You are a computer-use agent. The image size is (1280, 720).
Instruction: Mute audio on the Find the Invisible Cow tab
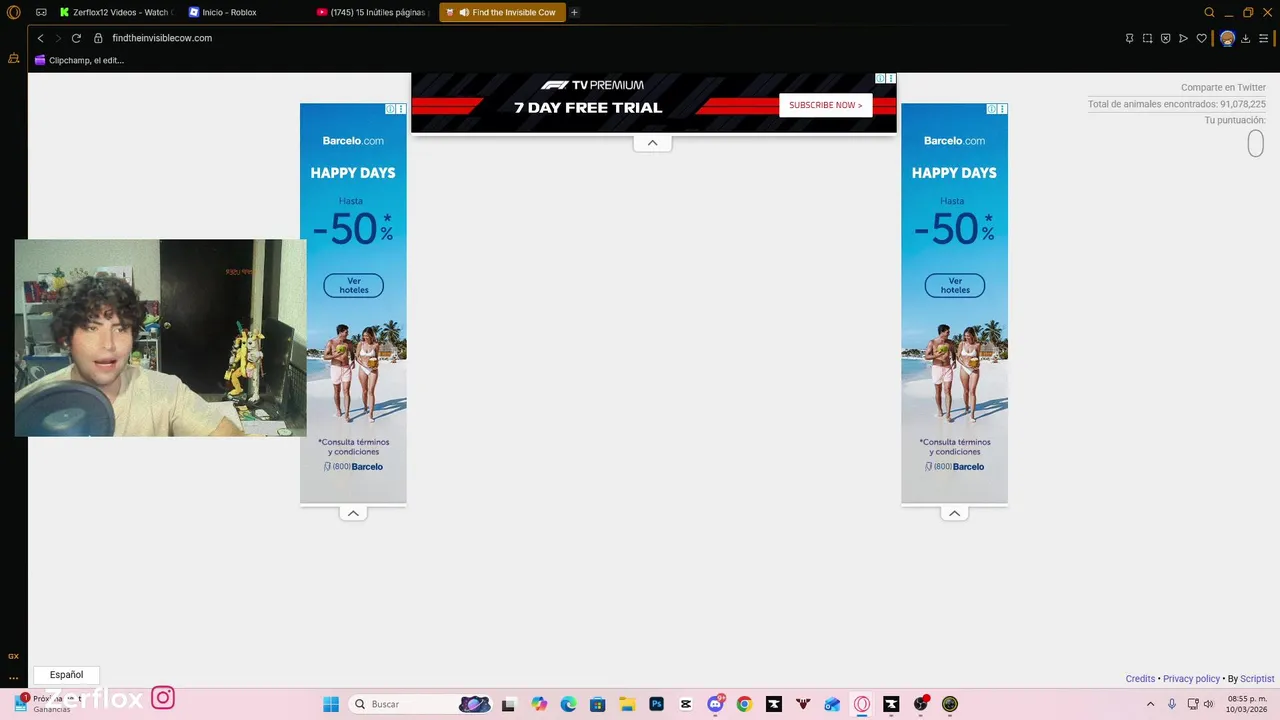point(464,12)
